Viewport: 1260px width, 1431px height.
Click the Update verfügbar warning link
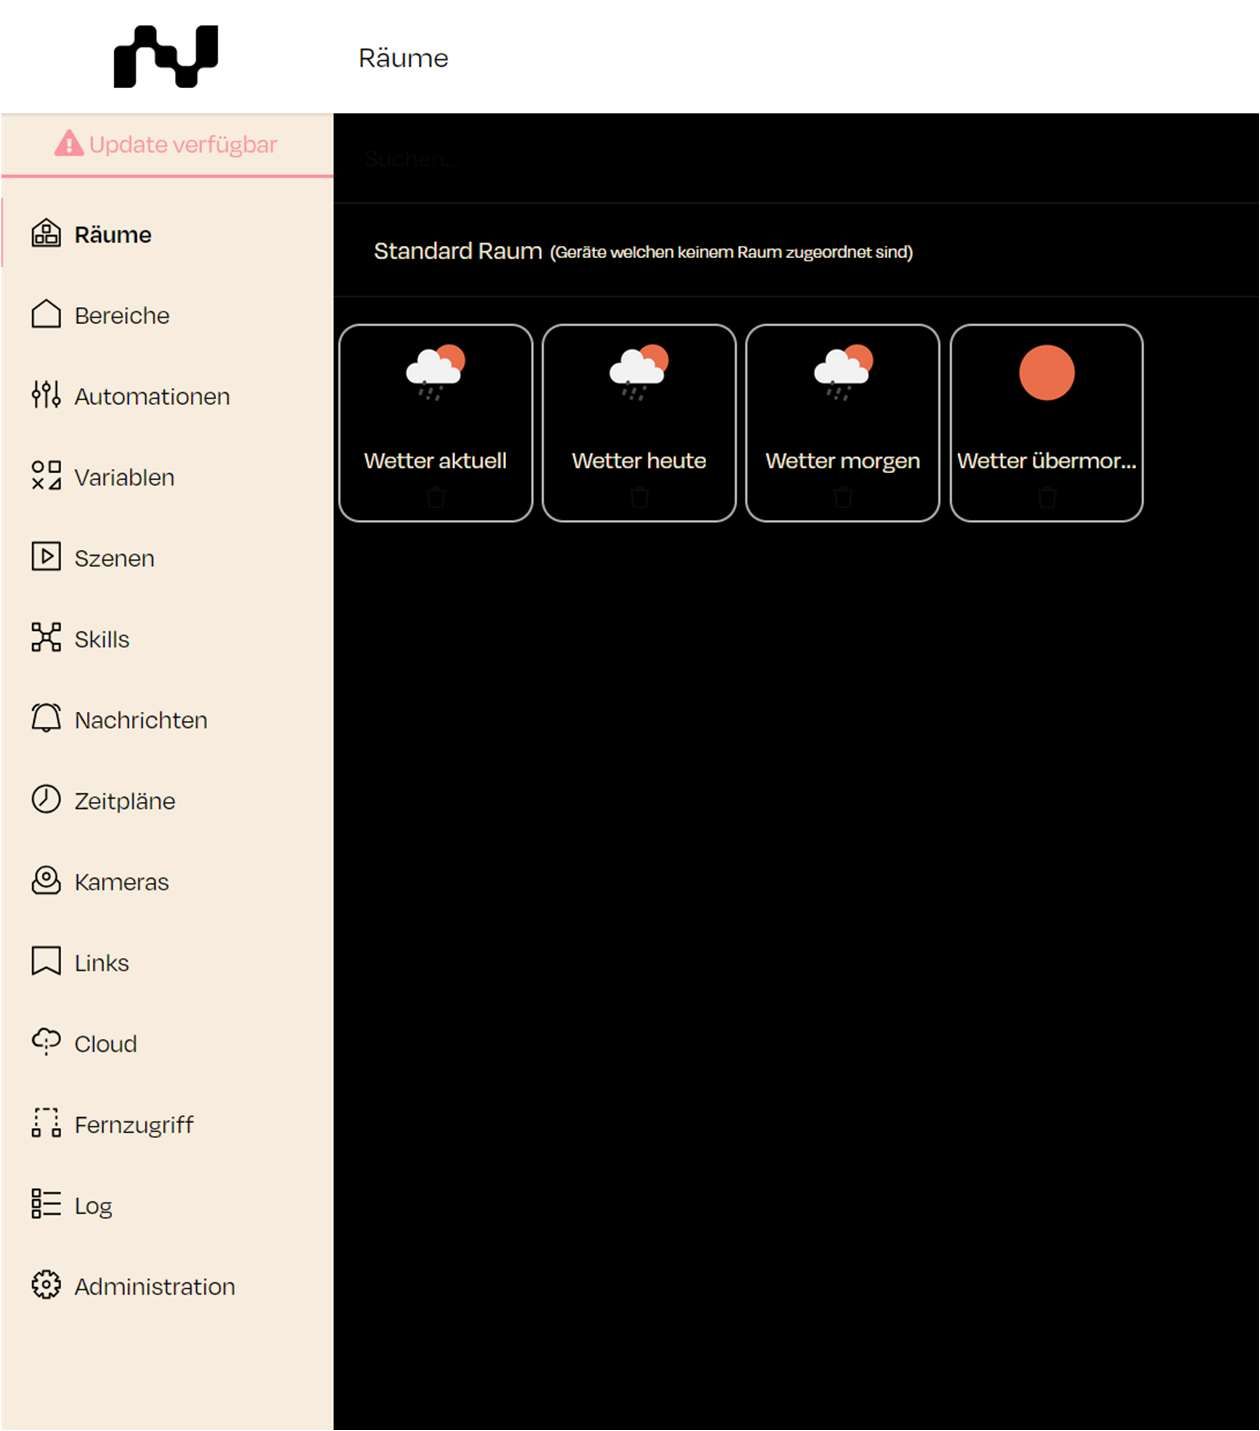[x=167, y=145]
